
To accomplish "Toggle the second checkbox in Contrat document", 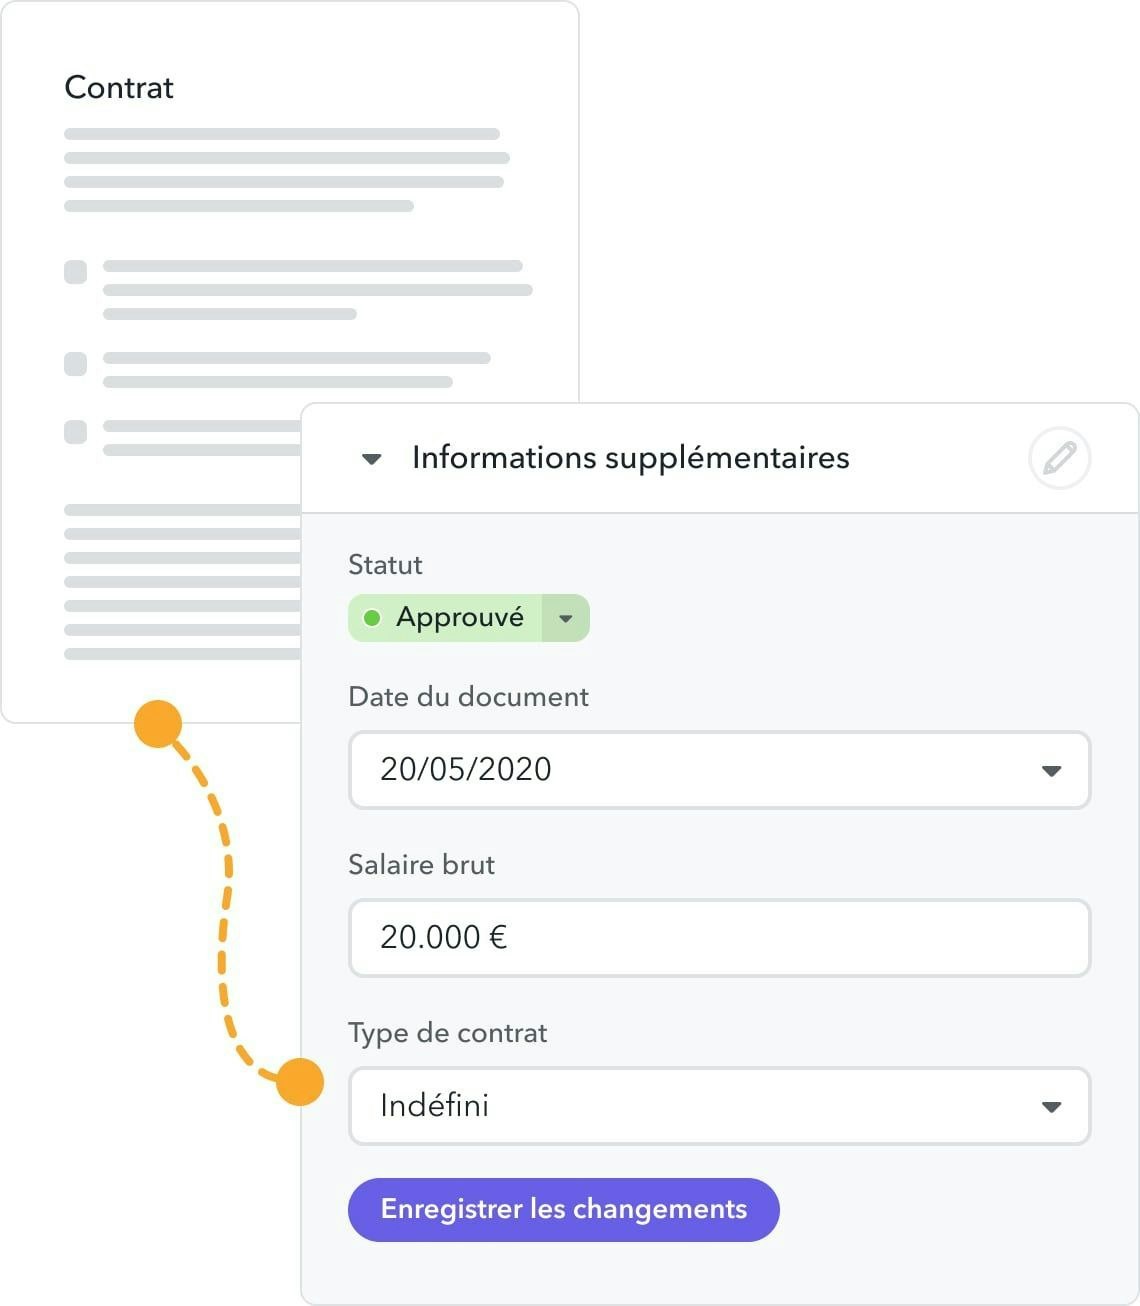I will click(x=76, y=364).
